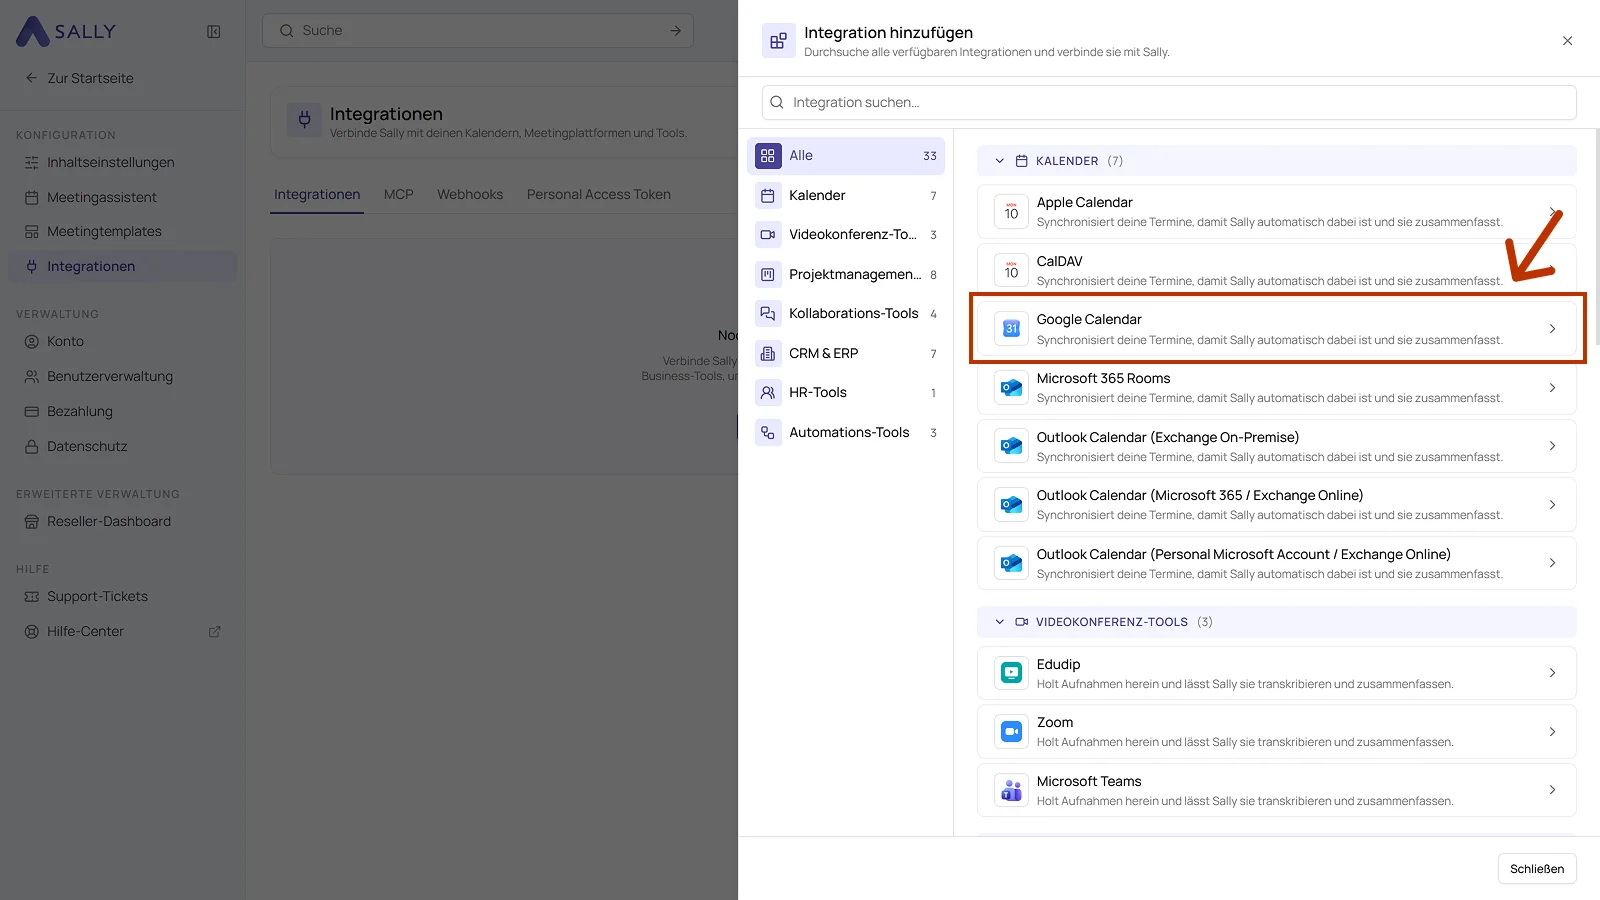Click the Microsoft Teams icon
Screen dimensions: 1600x900
coord(1011,790)
